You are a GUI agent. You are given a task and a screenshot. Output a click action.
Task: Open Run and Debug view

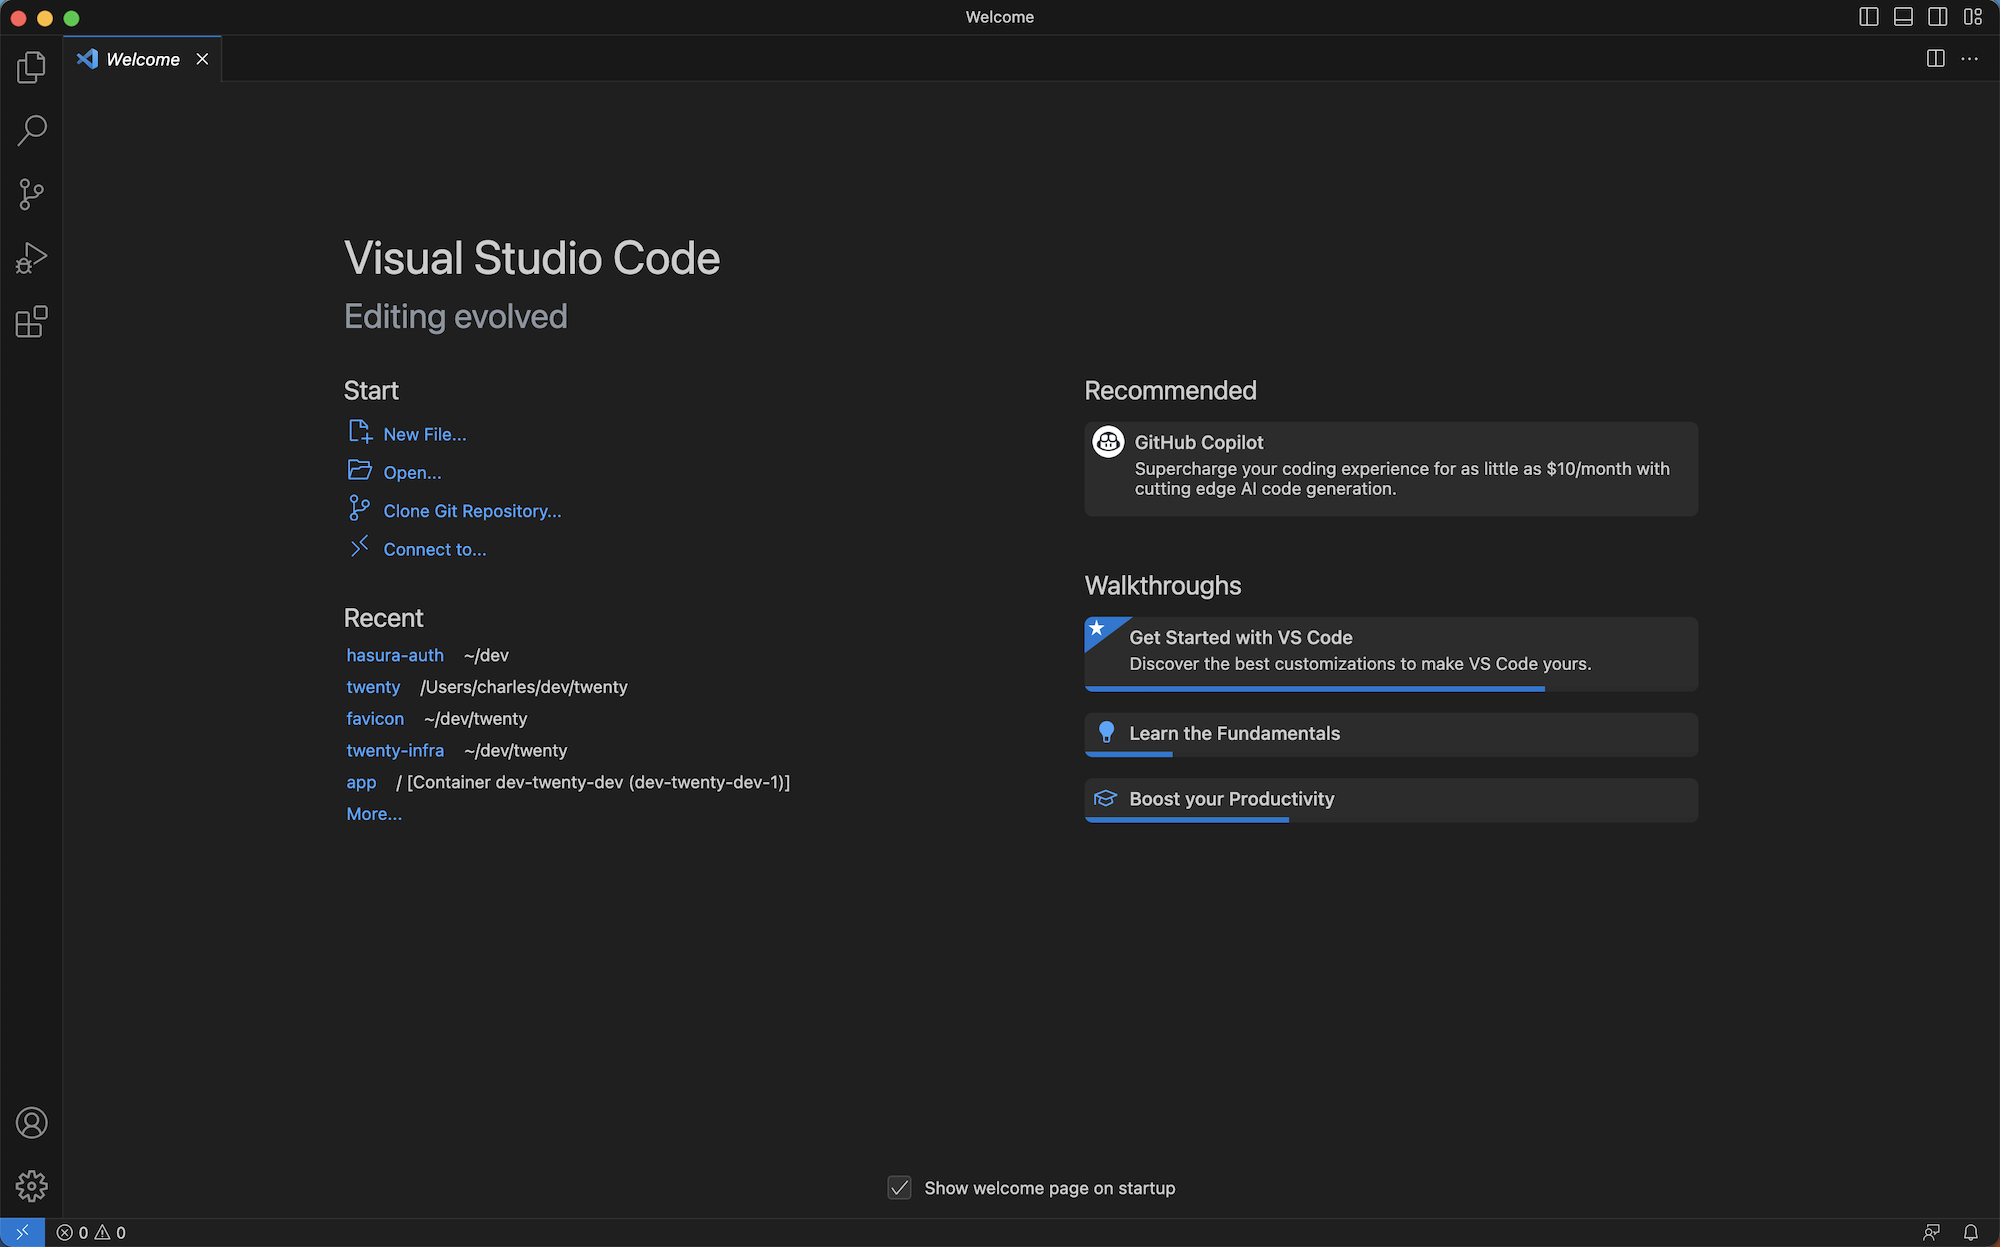(31, 258)
